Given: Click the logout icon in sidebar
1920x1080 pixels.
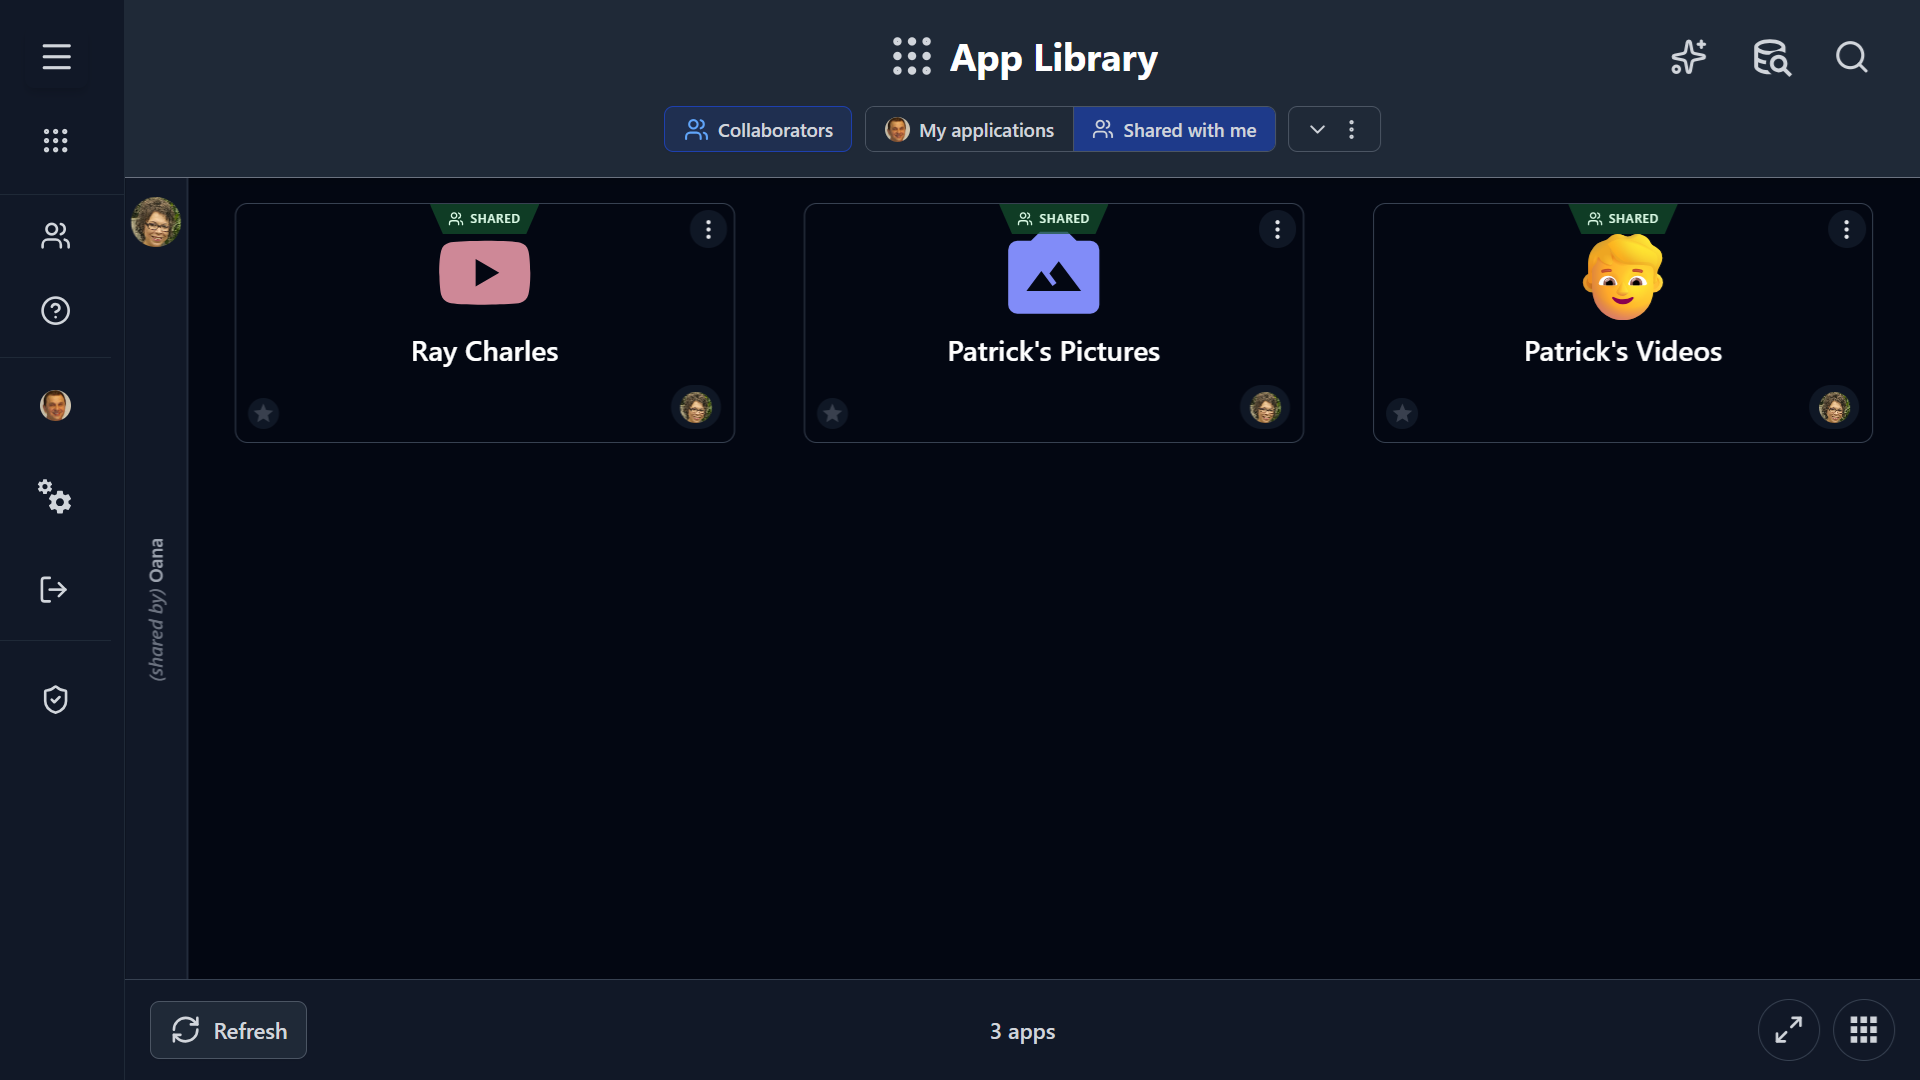Looking at the screenshot, I should click(54, 590).
